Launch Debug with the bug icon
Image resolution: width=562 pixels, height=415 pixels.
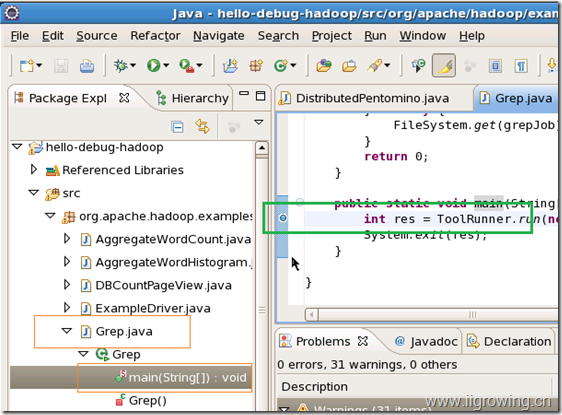121,66
